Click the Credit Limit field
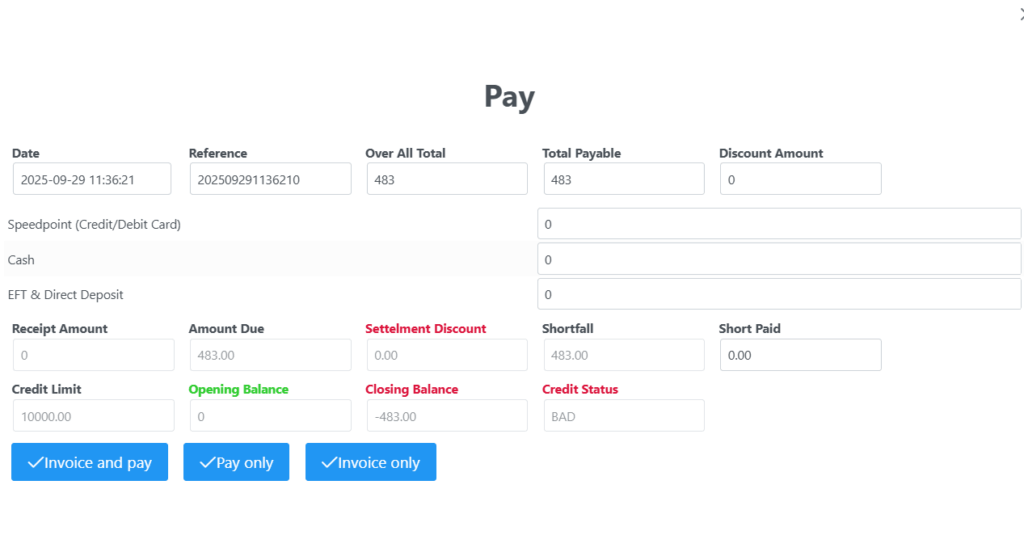Image resolution: width=1024 pixels, height=548 pixels. (93, 416)
